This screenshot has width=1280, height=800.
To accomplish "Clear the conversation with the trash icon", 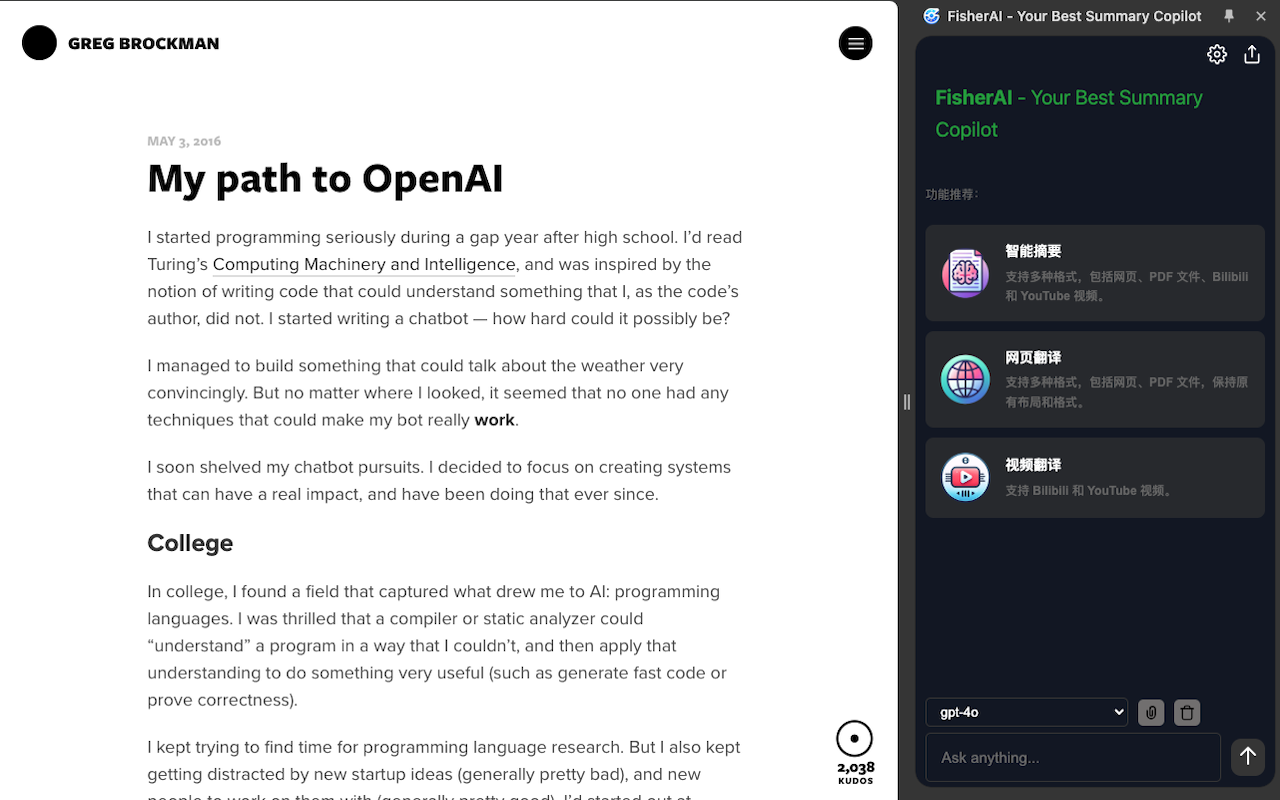I will (x=1186, y=712).
